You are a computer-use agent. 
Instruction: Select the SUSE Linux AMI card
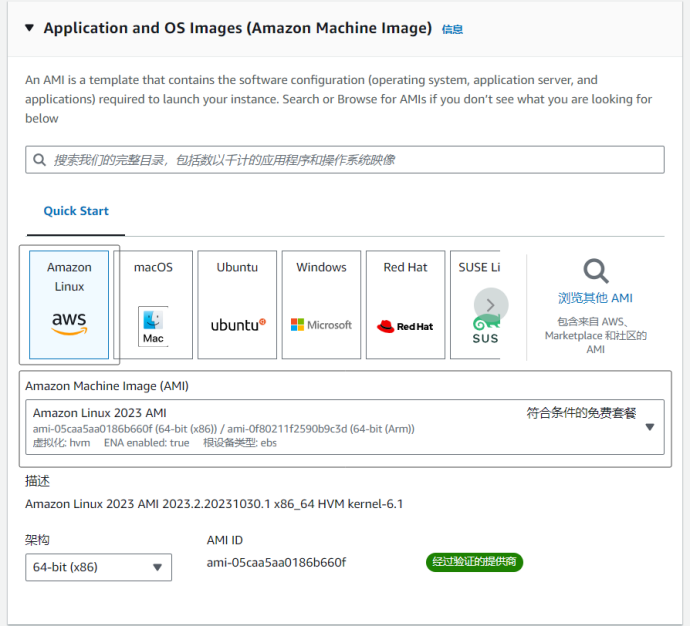pyautogui.click(x=475, y=304)
